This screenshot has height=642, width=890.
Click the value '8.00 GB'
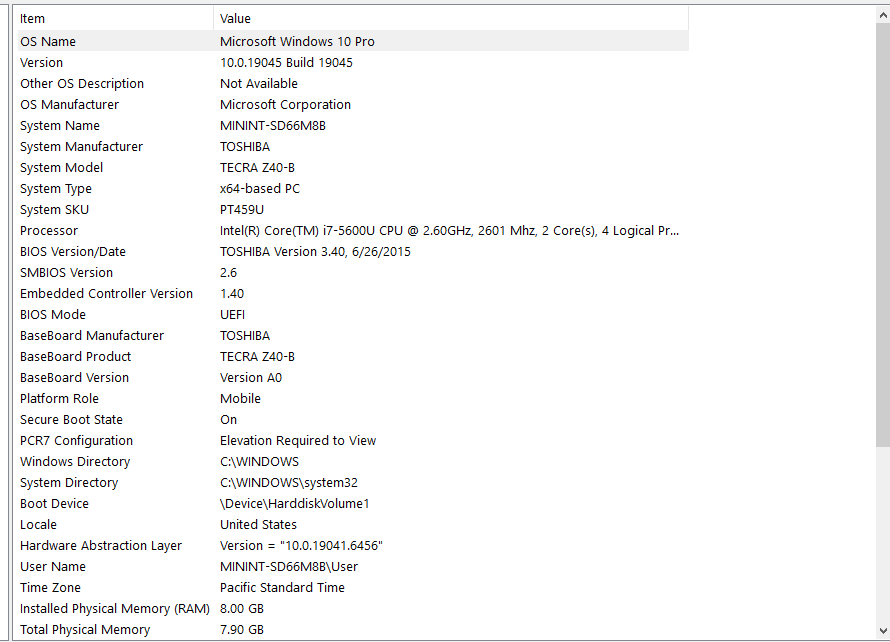(242, 609)
